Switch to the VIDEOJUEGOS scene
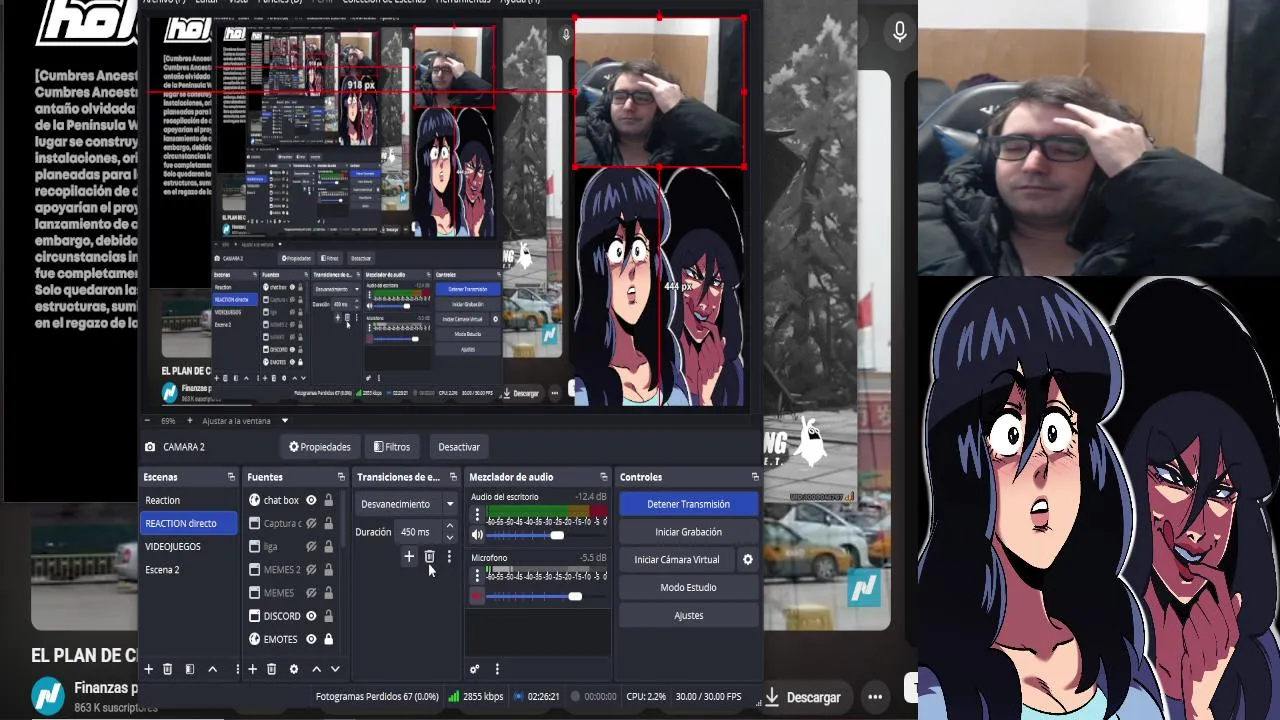 [189, 546]
